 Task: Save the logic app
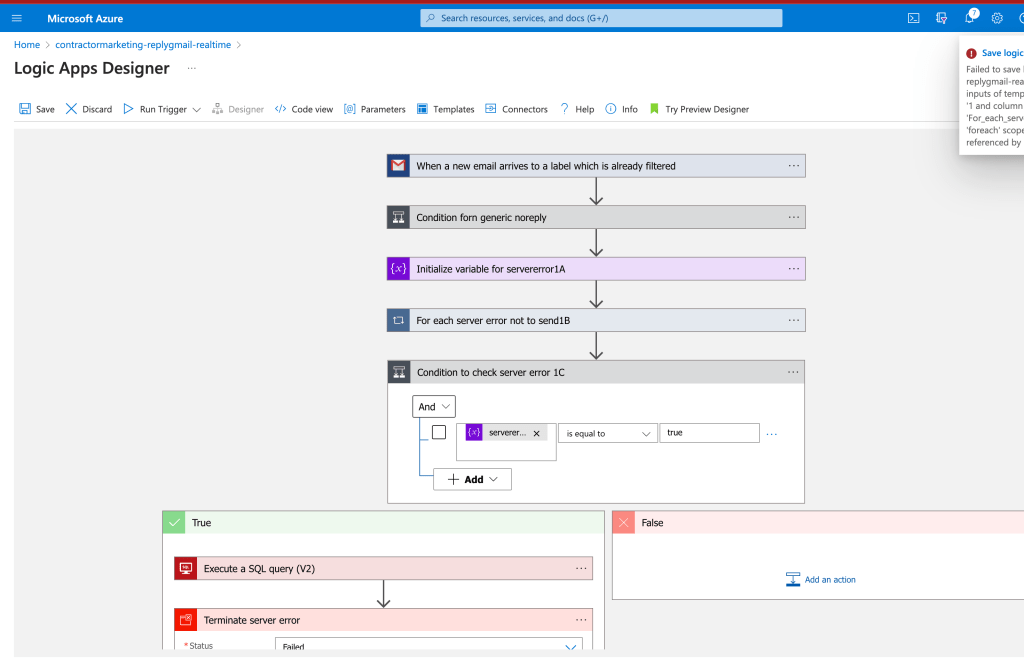(37, 109)
